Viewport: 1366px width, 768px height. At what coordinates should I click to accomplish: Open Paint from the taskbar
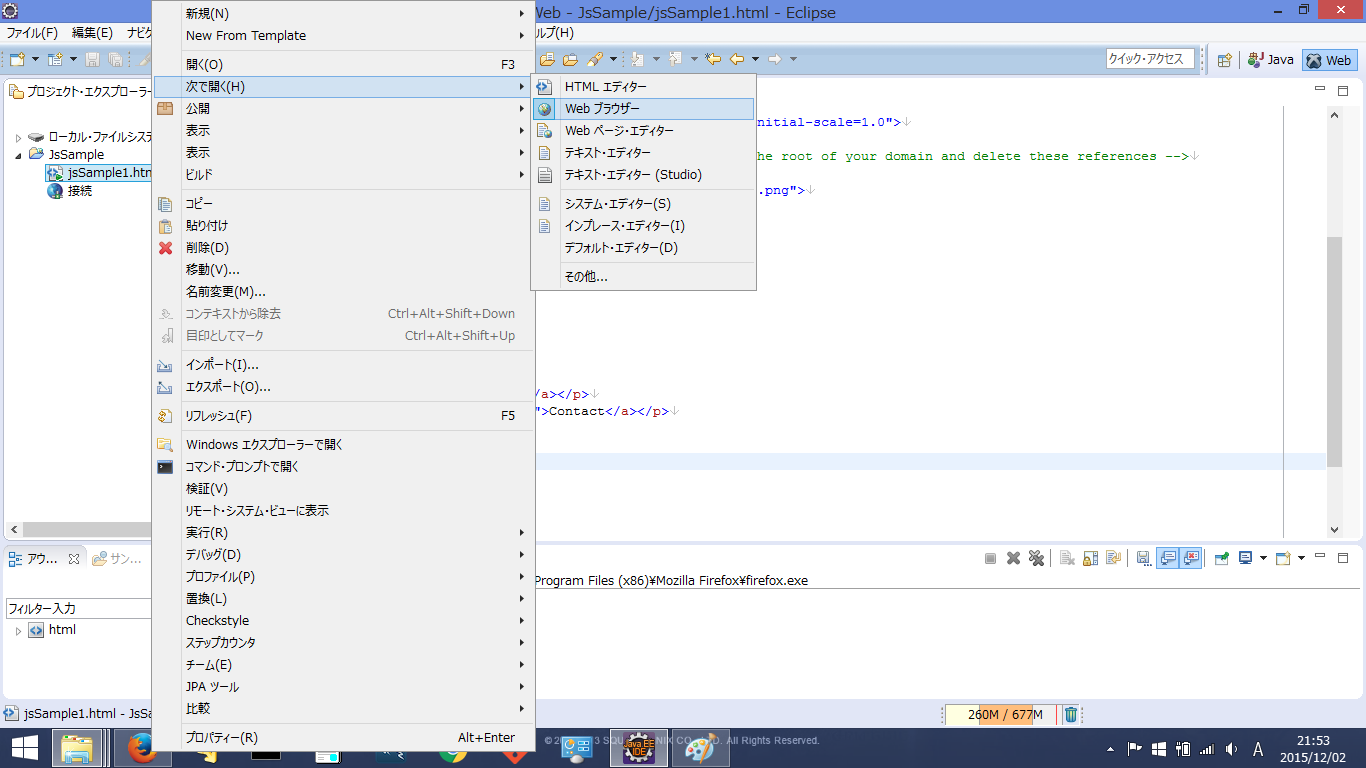click(701, 748)
